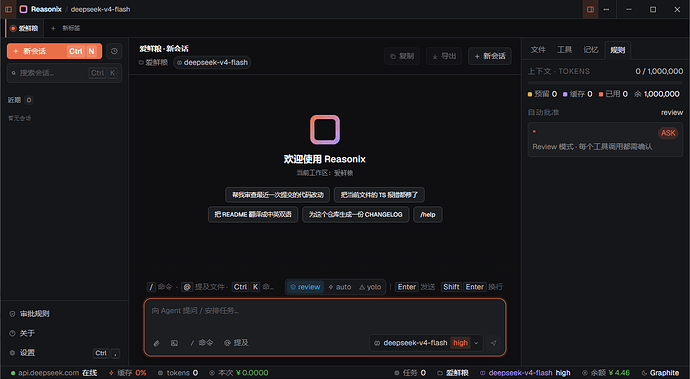
Task: Click the 导出 export button
Action: point(444,56)
